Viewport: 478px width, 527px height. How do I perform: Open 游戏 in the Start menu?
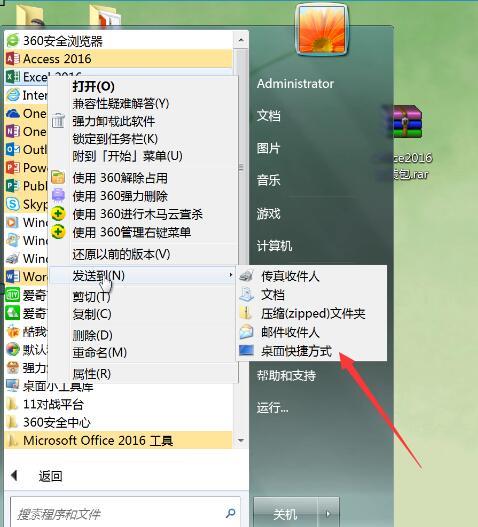click(x=268, y=213)
